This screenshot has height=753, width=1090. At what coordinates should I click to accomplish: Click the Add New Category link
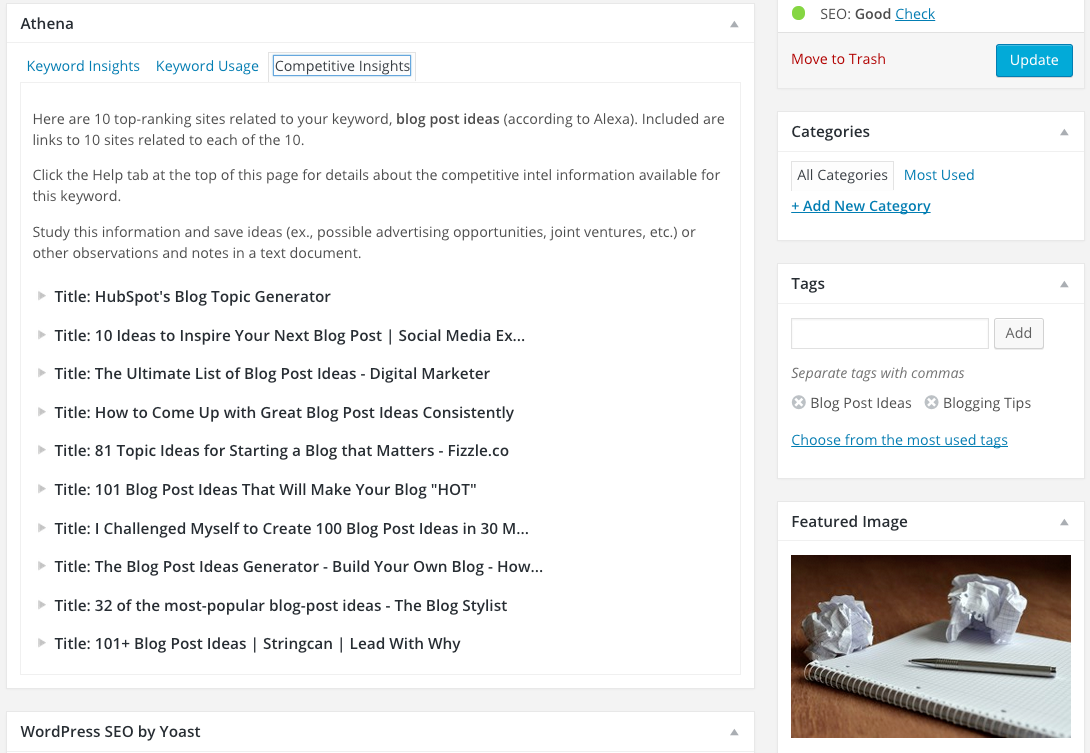(x=860, y=206)
